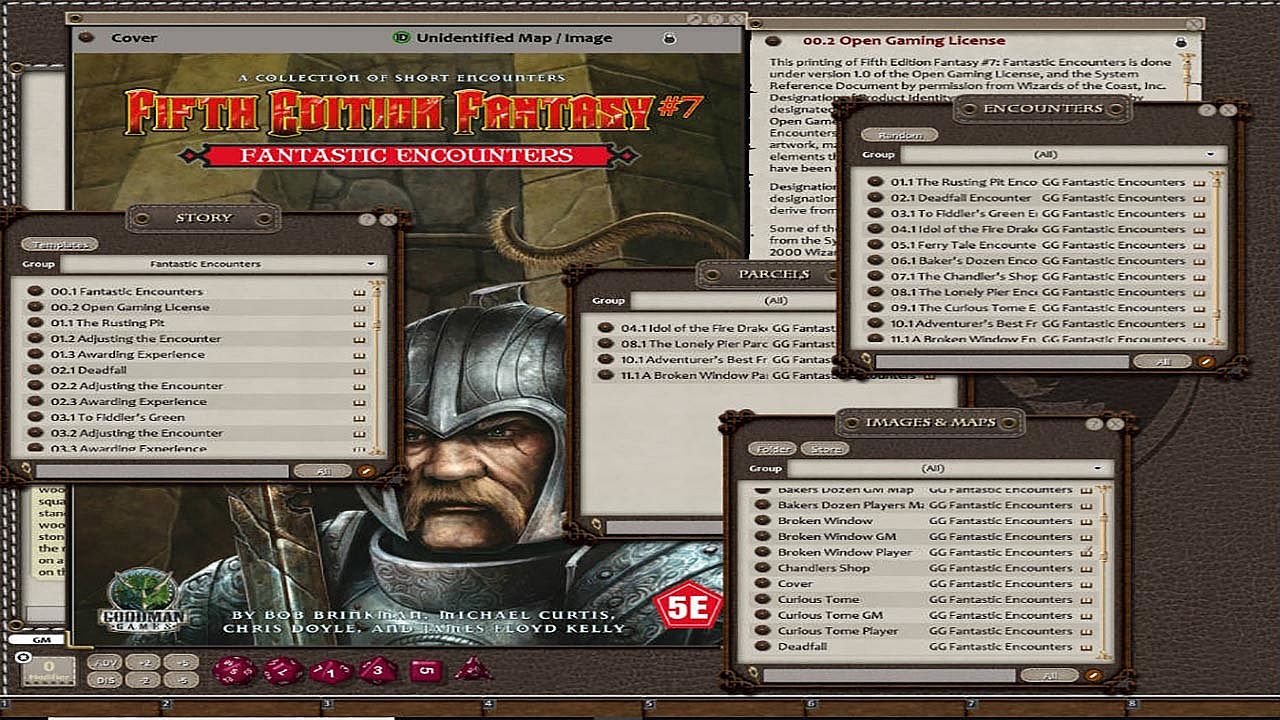The image size is (1280, 720).
Task: Open the Story Group dropdown showing Fantastic Encounters
Action: (x=223, y=264)
